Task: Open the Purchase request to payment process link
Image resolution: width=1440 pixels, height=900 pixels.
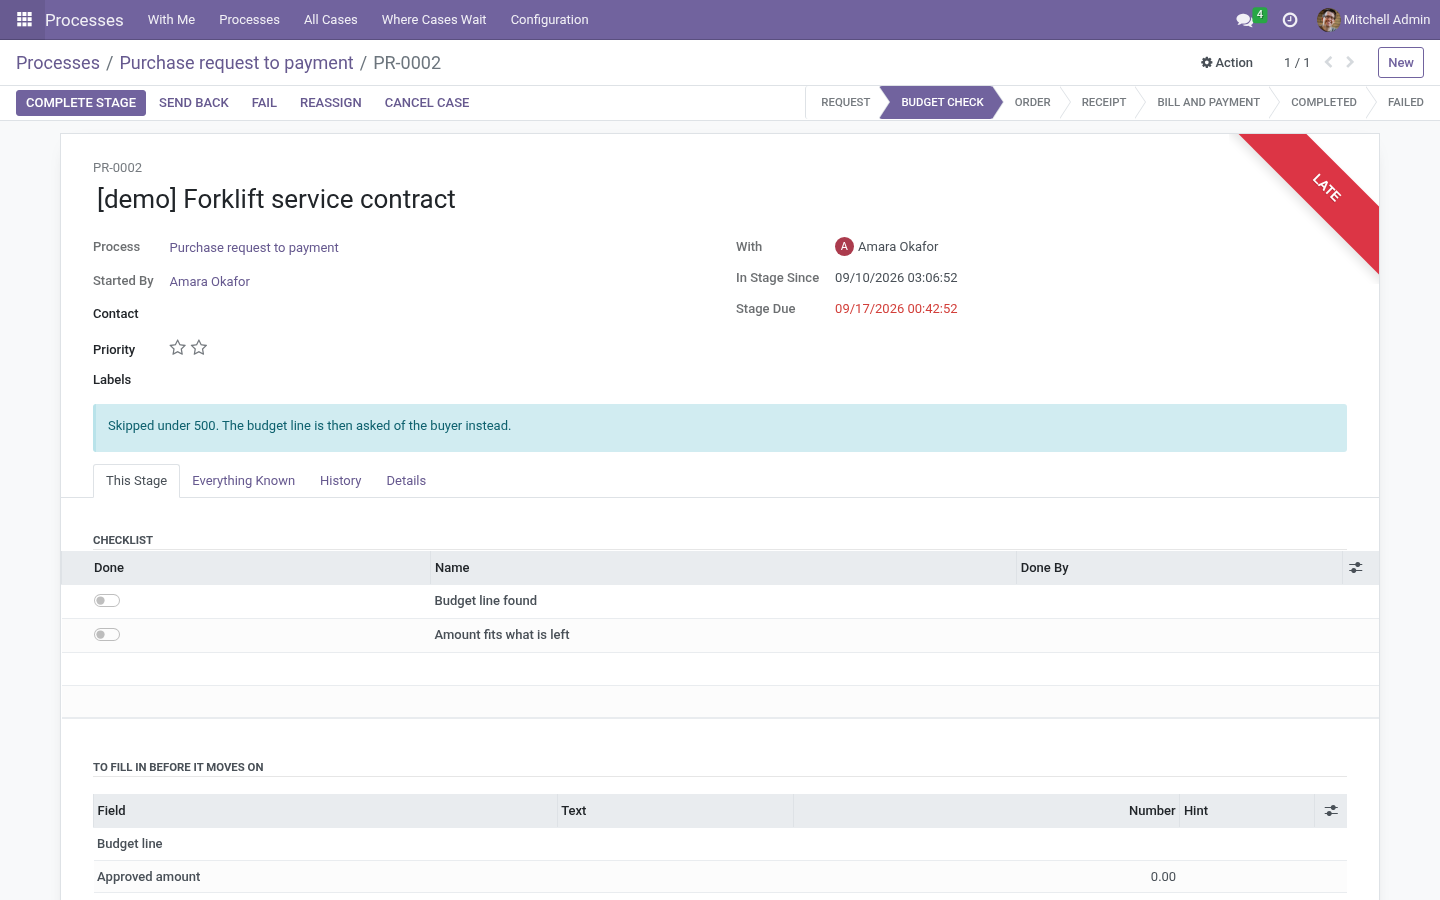Action: tap(254, 248)
